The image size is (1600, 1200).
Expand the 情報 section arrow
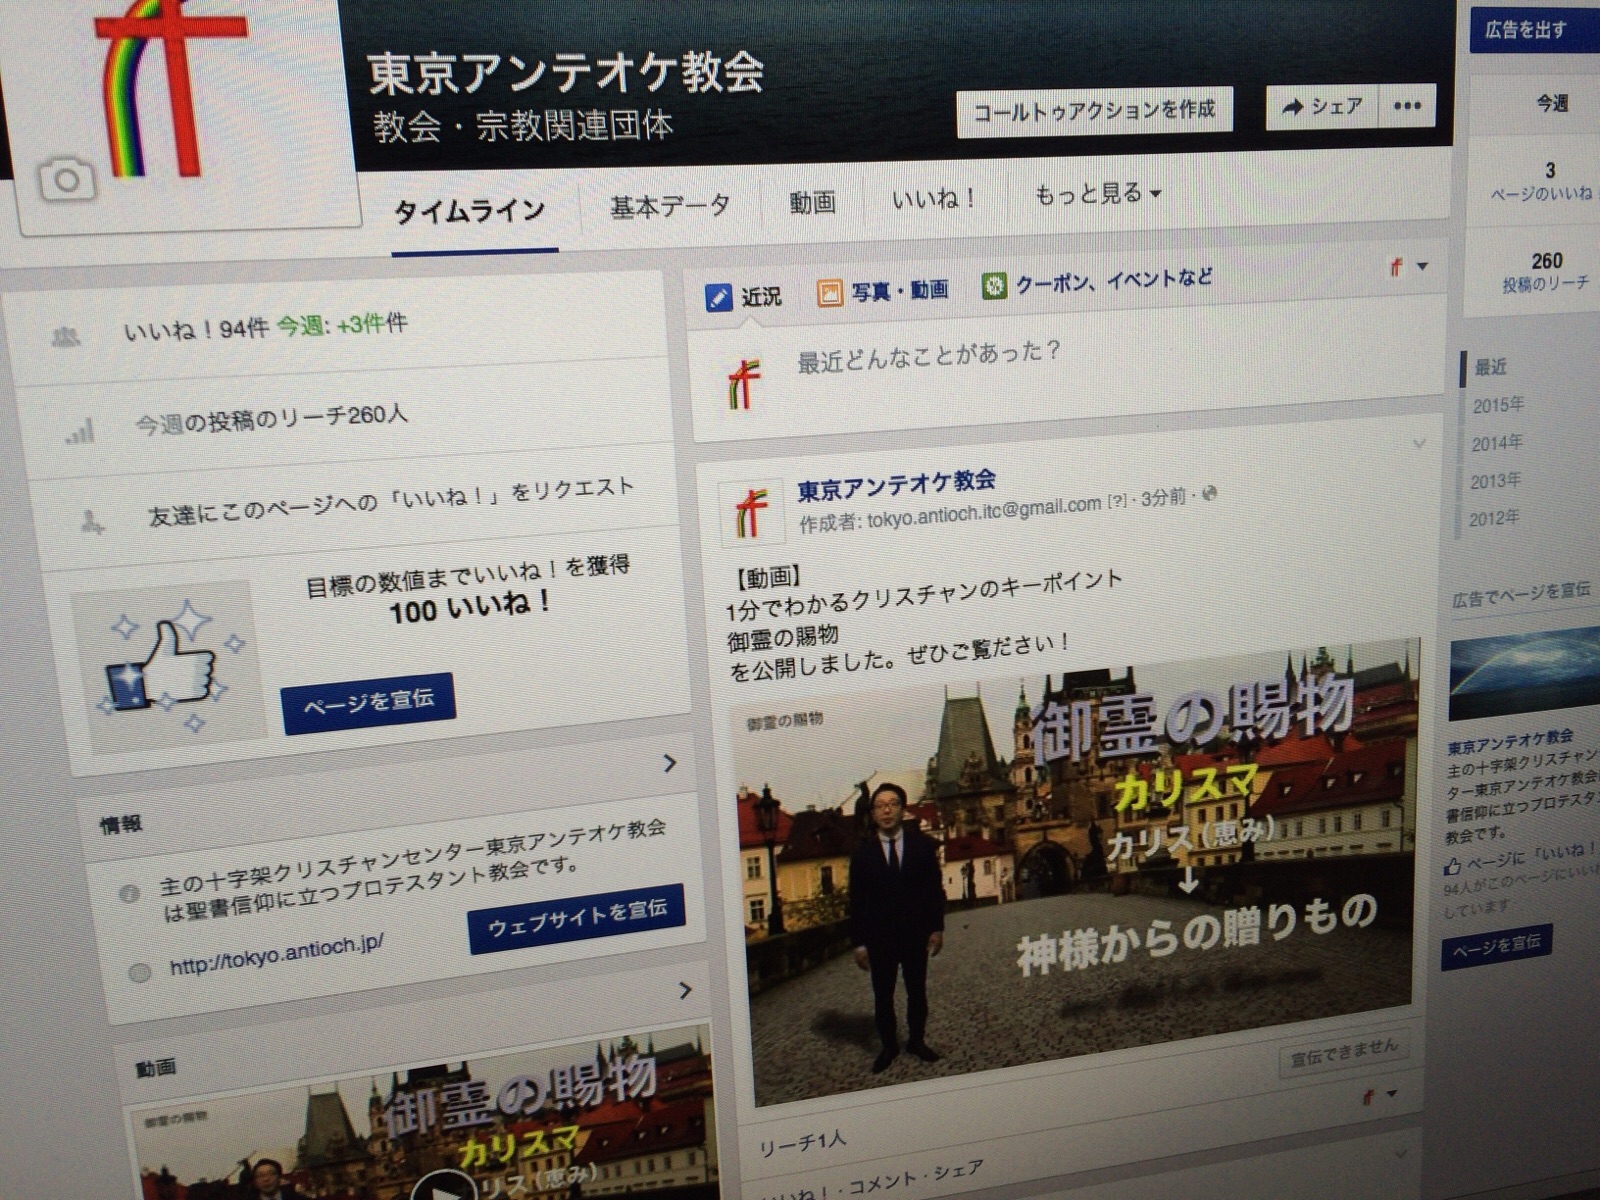[x=670, y=763]
